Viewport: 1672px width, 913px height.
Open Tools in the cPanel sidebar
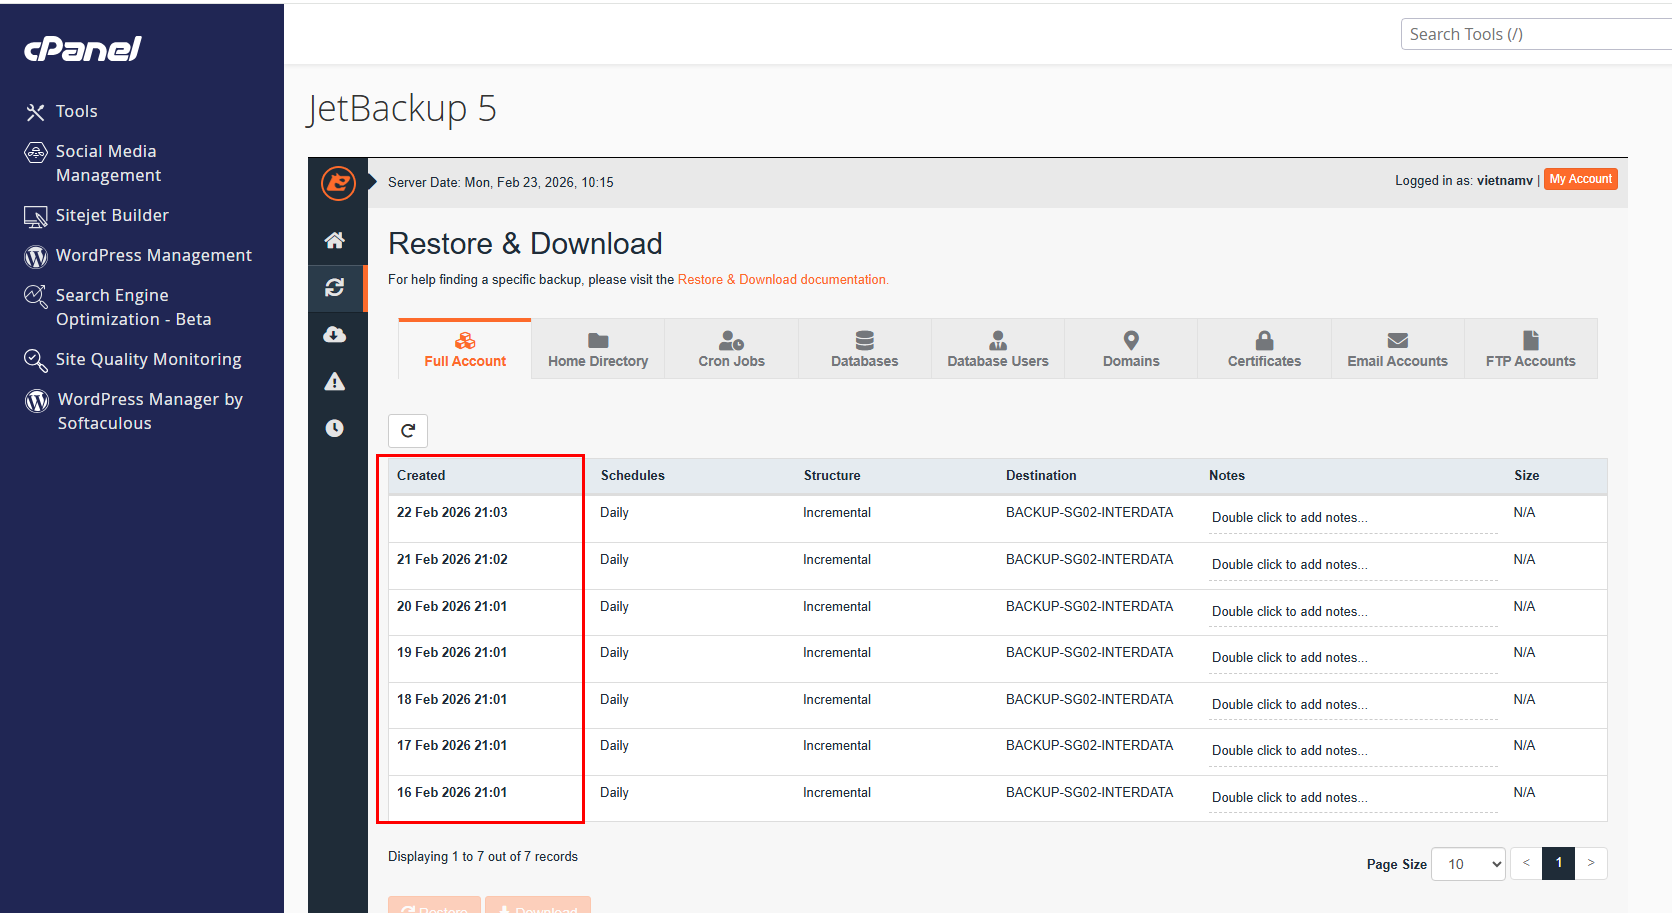76,112
